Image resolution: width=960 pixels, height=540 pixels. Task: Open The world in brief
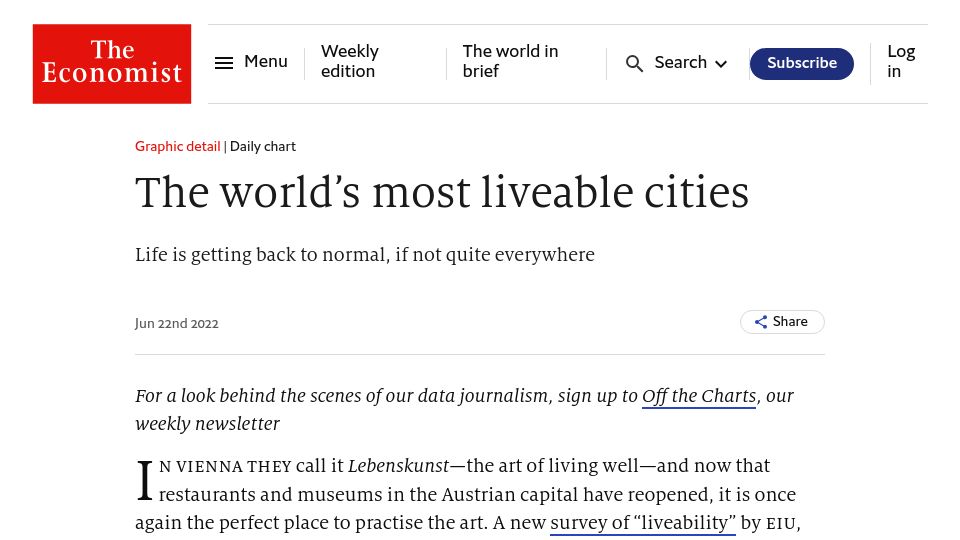tap(510, 61)
